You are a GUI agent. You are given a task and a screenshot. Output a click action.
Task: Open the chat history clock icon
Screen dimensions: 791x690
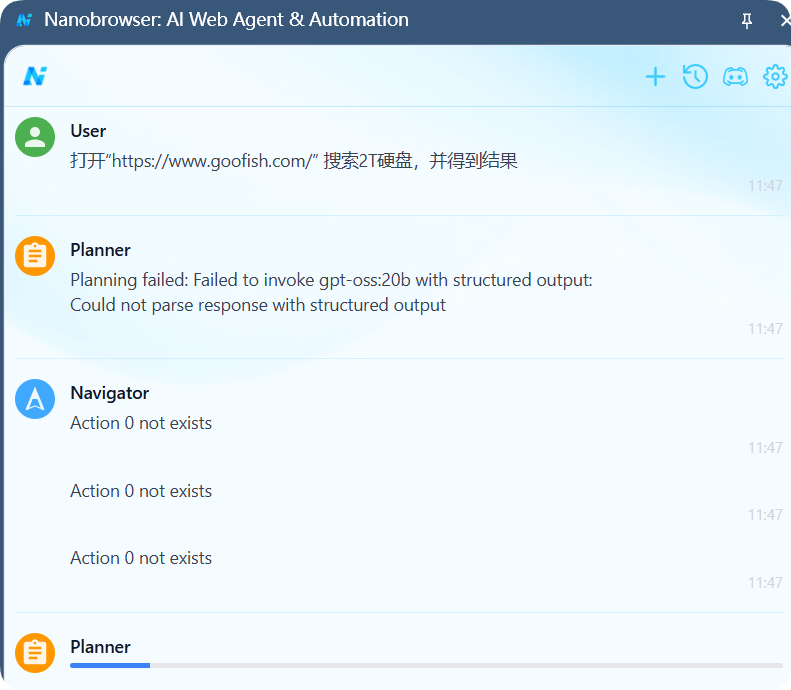(x=695, y=76)
